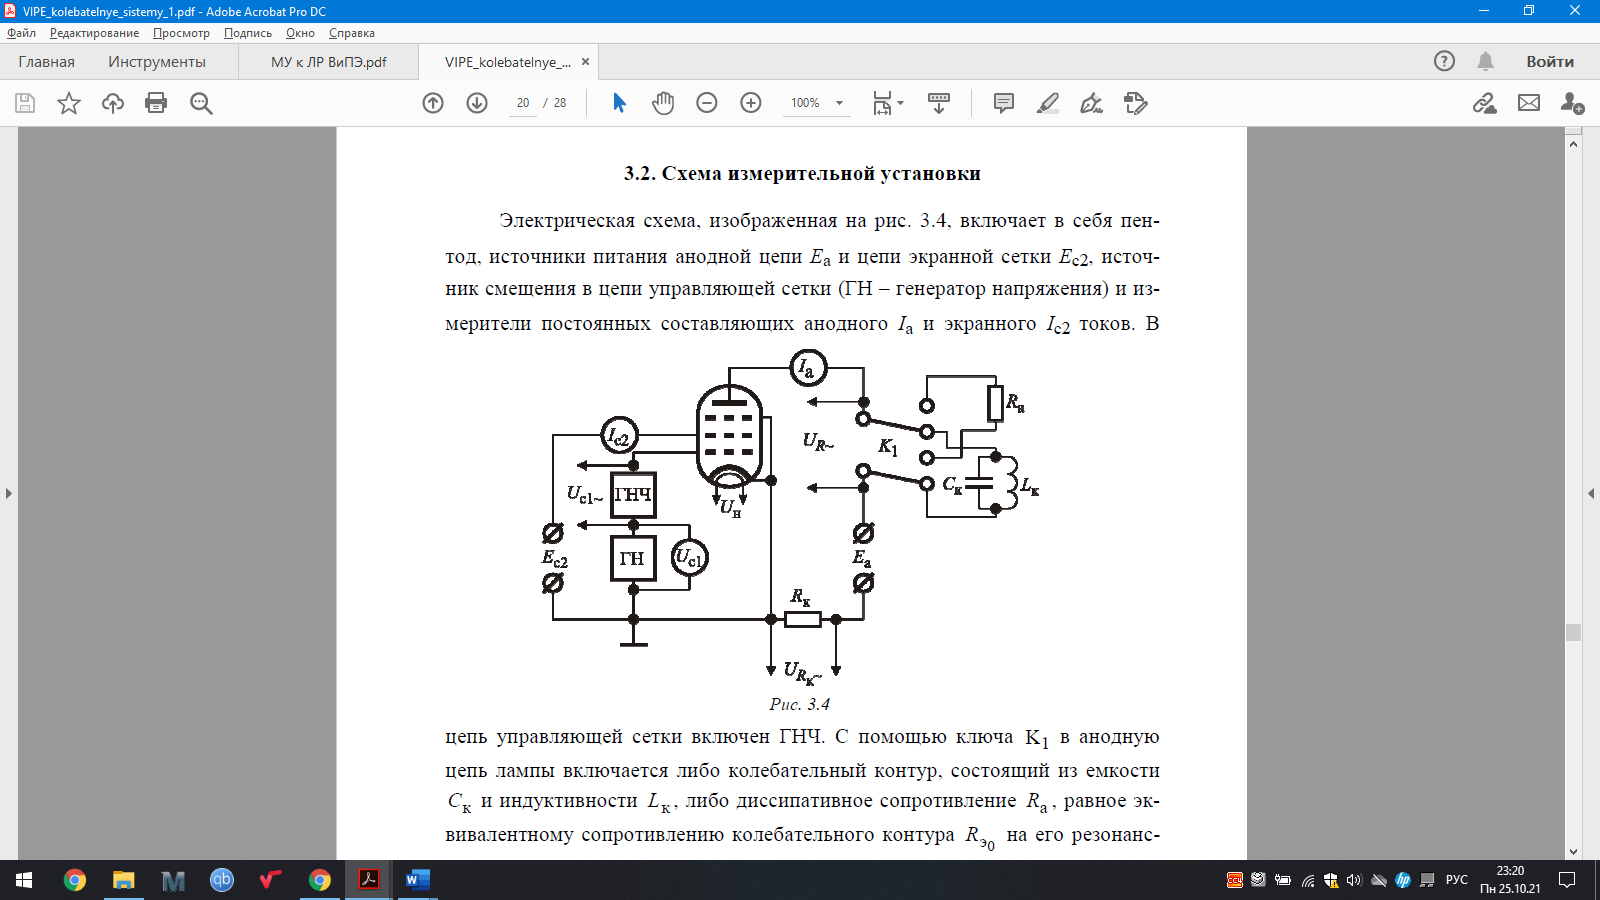1600x900 pixels.
Task: Open the Windows Start menu
Action: coord(24,880)
